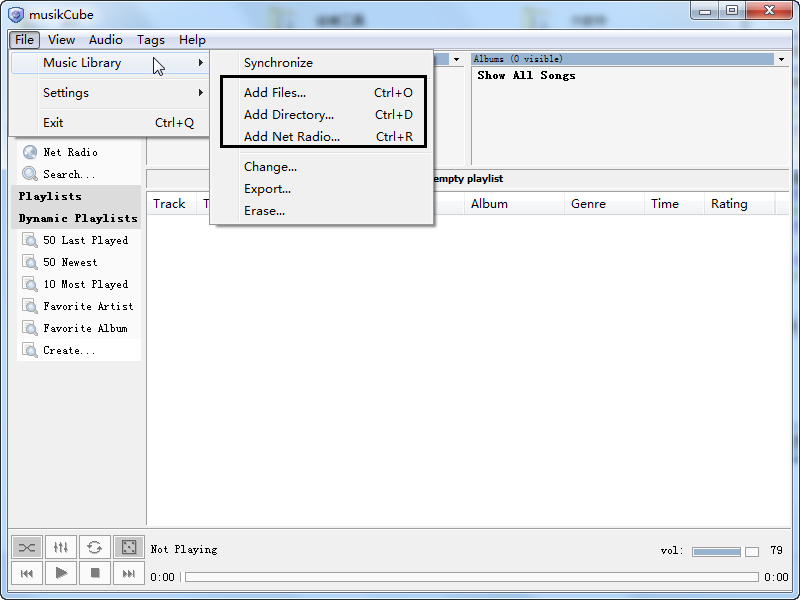Click the icon beside 50 Newest
The height and width of the screenshot is (600, 800).
coord(30,262)
